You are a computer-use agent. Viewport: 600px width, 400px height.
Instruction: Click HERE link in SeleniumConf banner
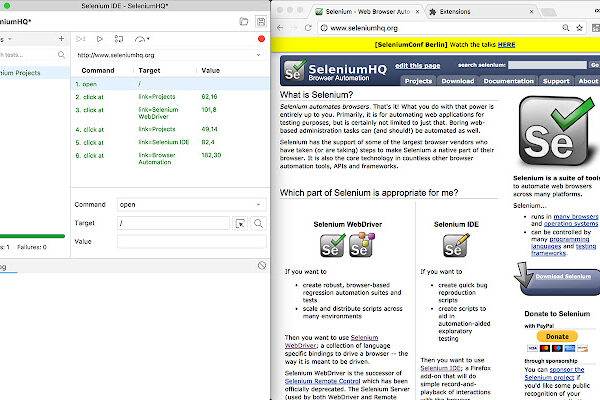coord(506,45)
